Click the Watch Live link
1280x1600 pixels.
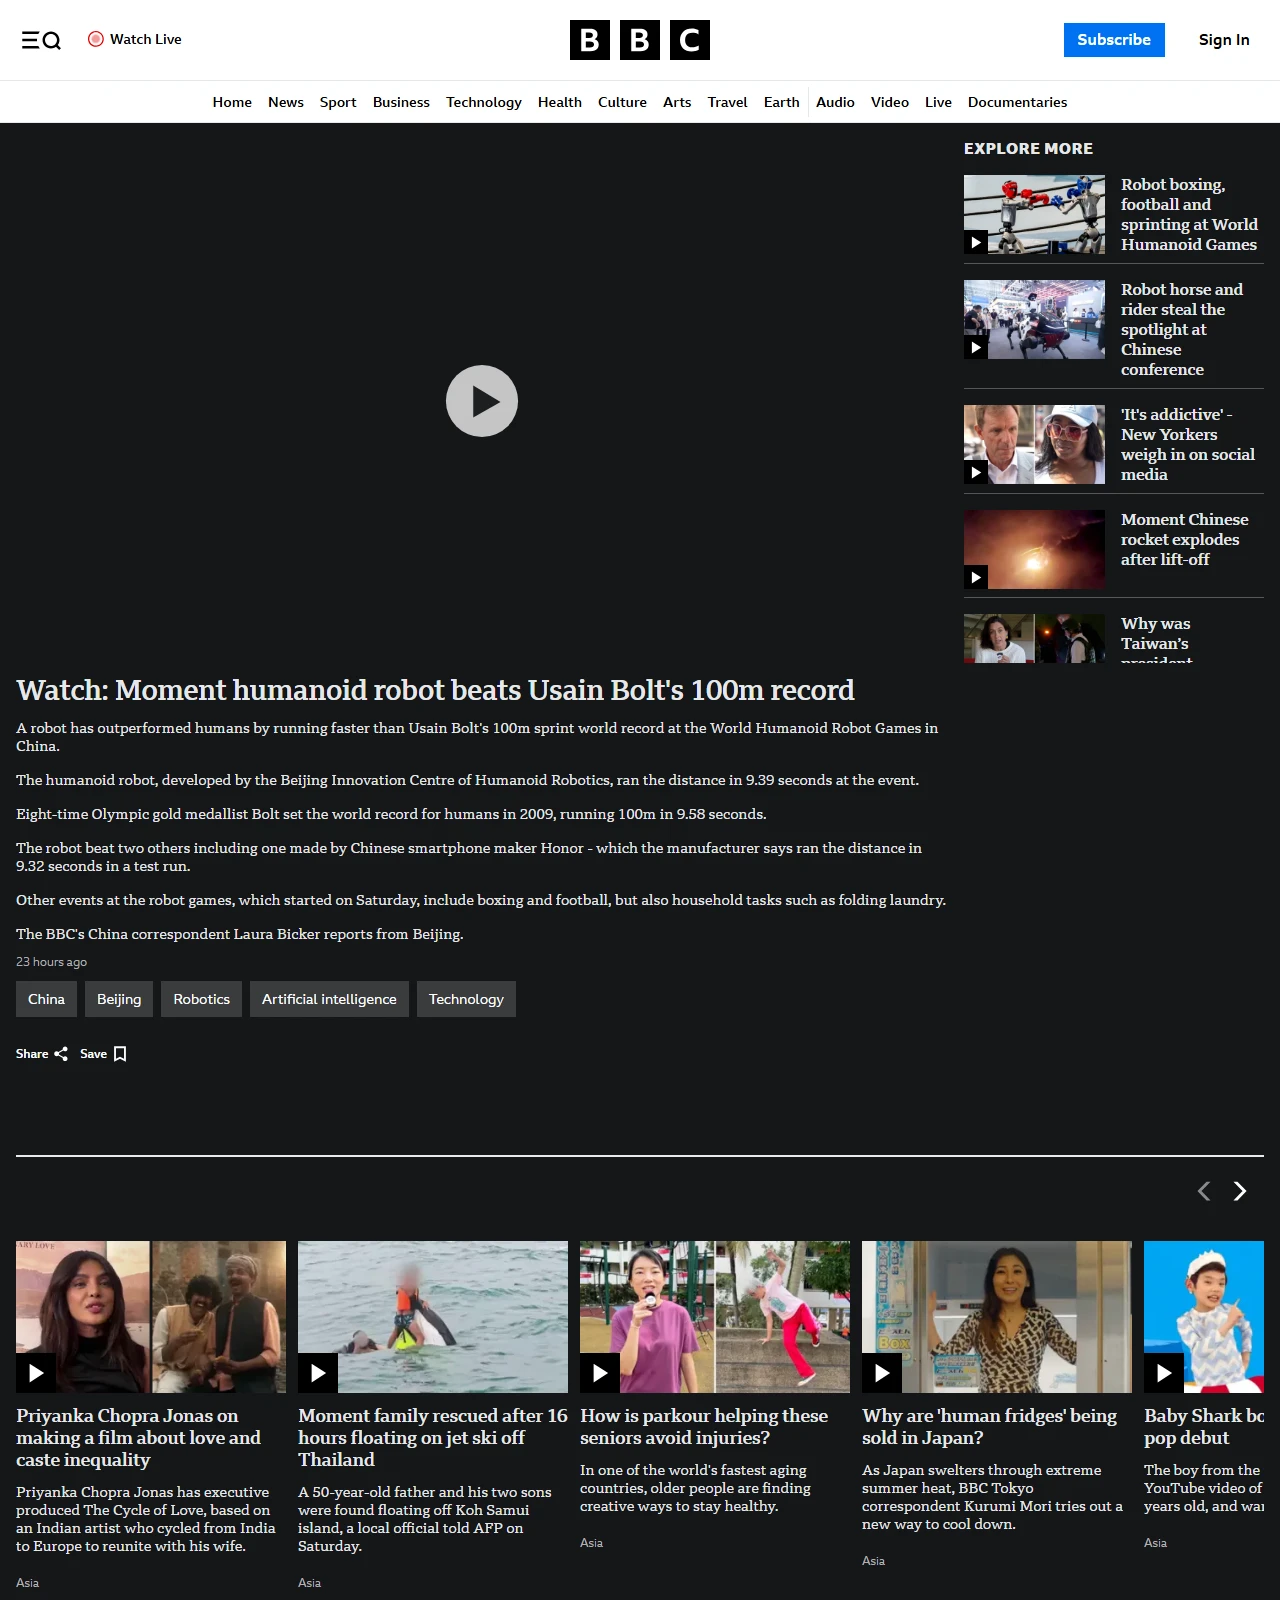[146, 39]
